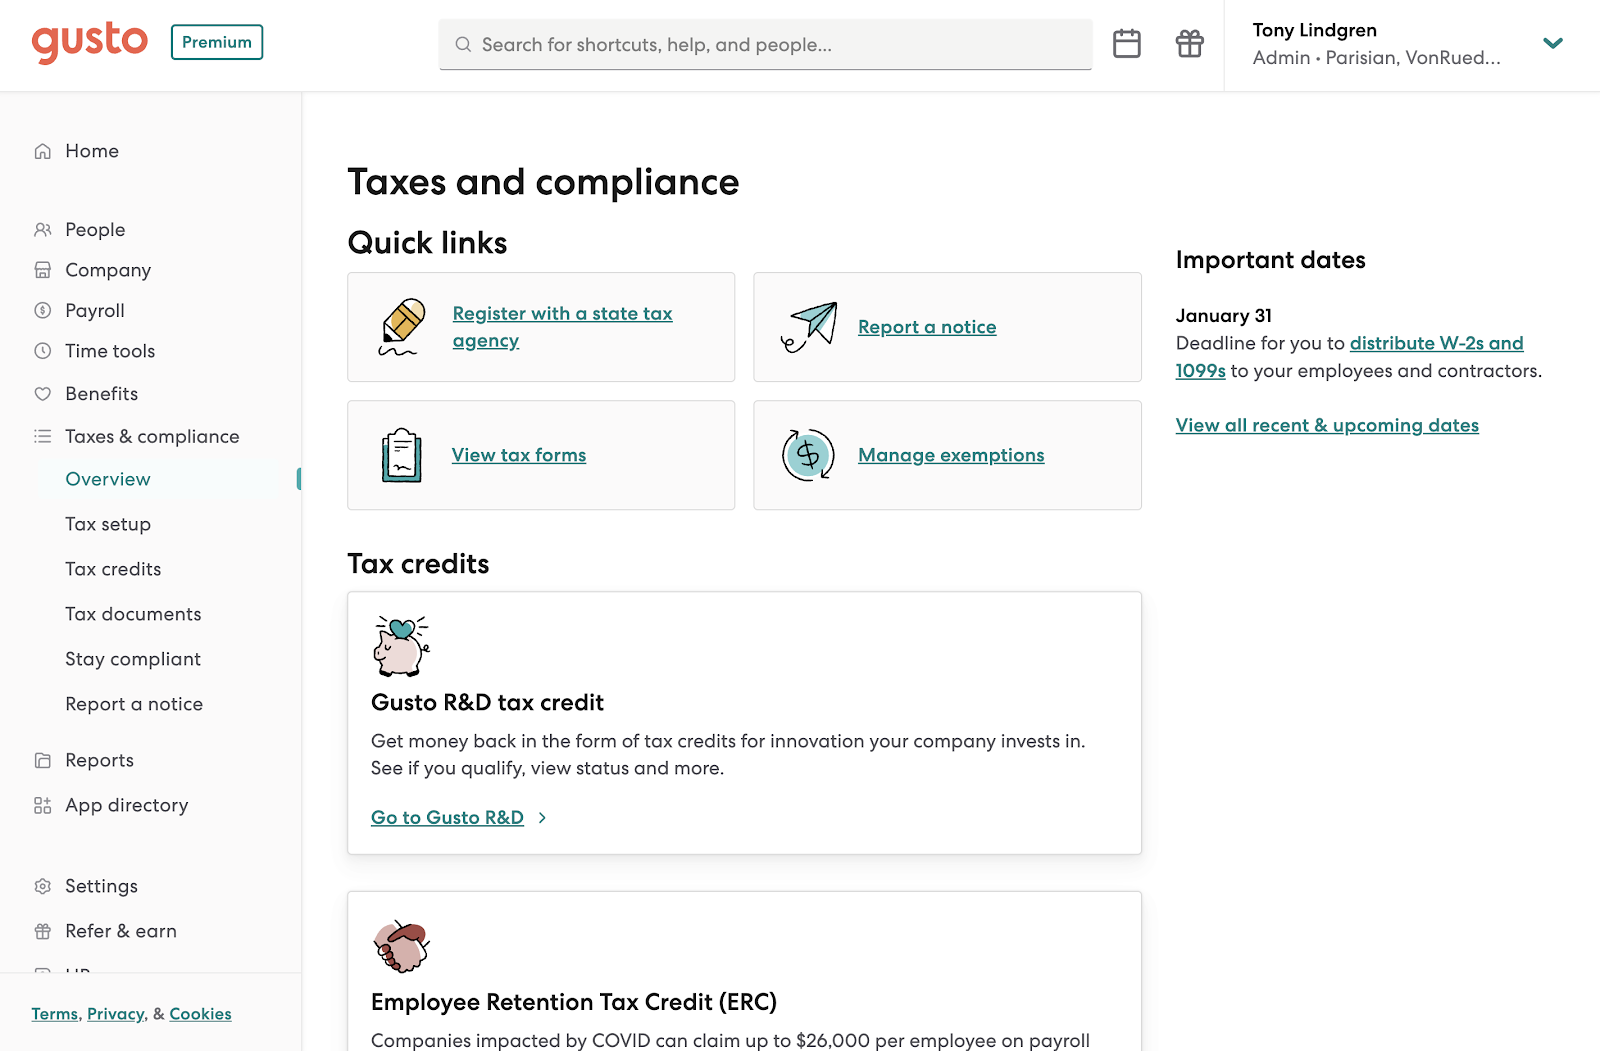Click the App directory grid icon
1600x1051 pixels.
(x=43, y=805)
